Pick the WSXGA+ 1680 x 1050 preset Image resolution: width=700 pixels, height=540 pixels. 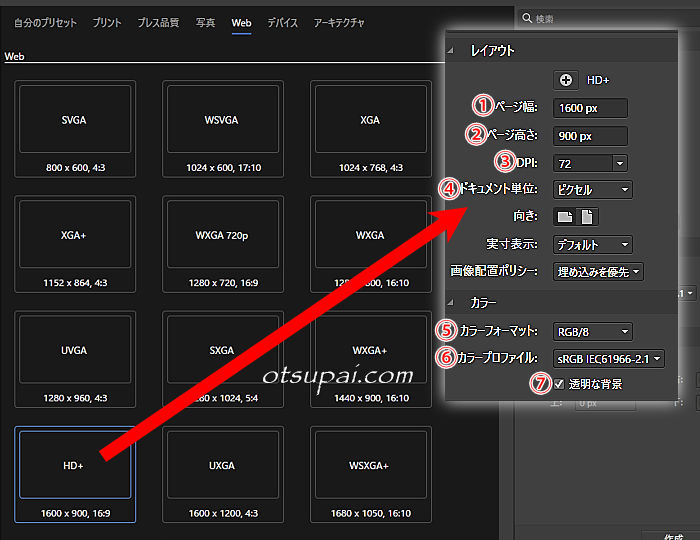370,474
